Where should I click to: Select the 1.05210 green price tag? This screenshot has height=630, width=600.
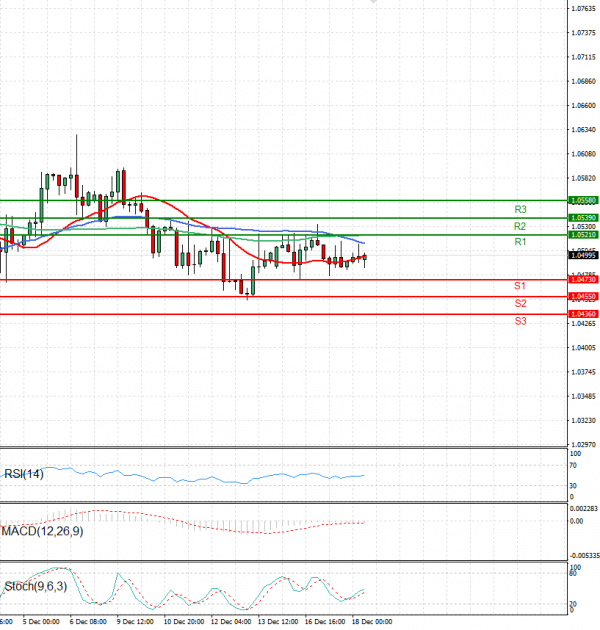click(x=583, y=234)
